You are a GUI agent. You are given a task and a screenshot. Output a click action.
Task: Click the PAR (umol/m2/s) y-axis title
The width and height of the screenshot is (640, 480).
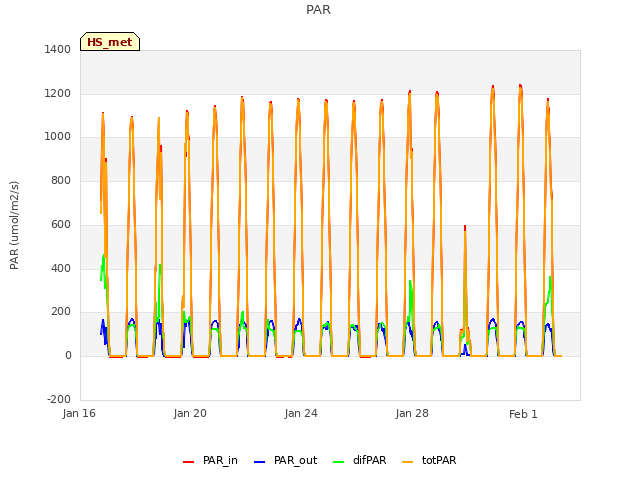tap(14, 225)
